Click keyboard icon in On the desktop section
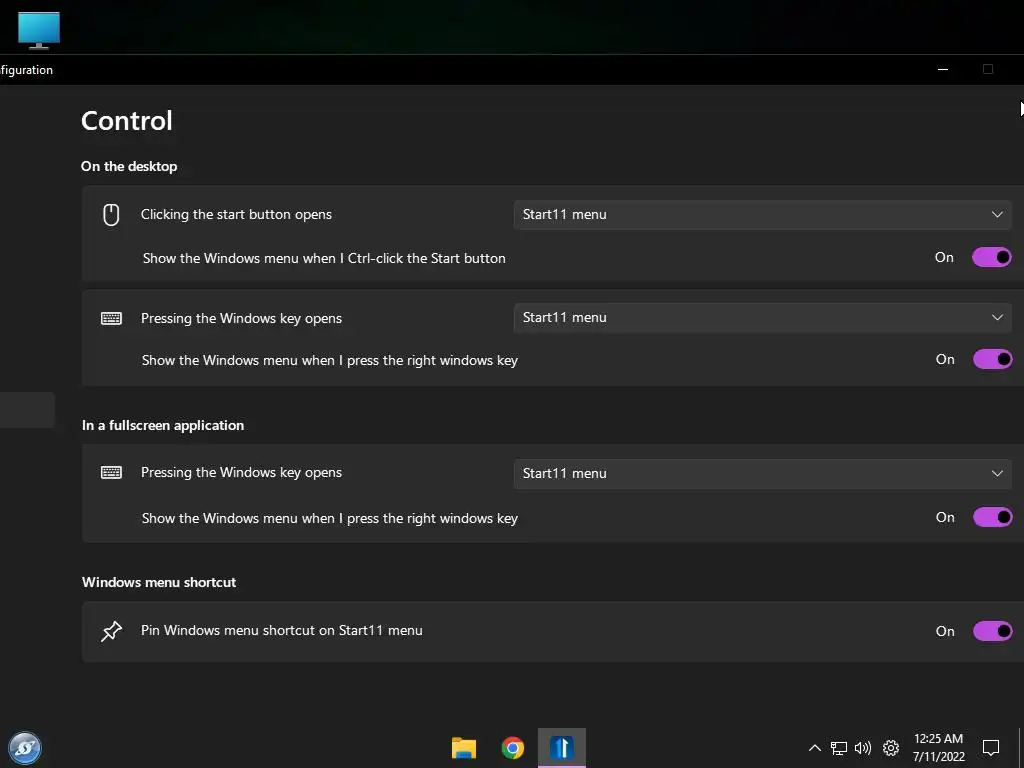1024x768 pixels. (x=111, y=318)
